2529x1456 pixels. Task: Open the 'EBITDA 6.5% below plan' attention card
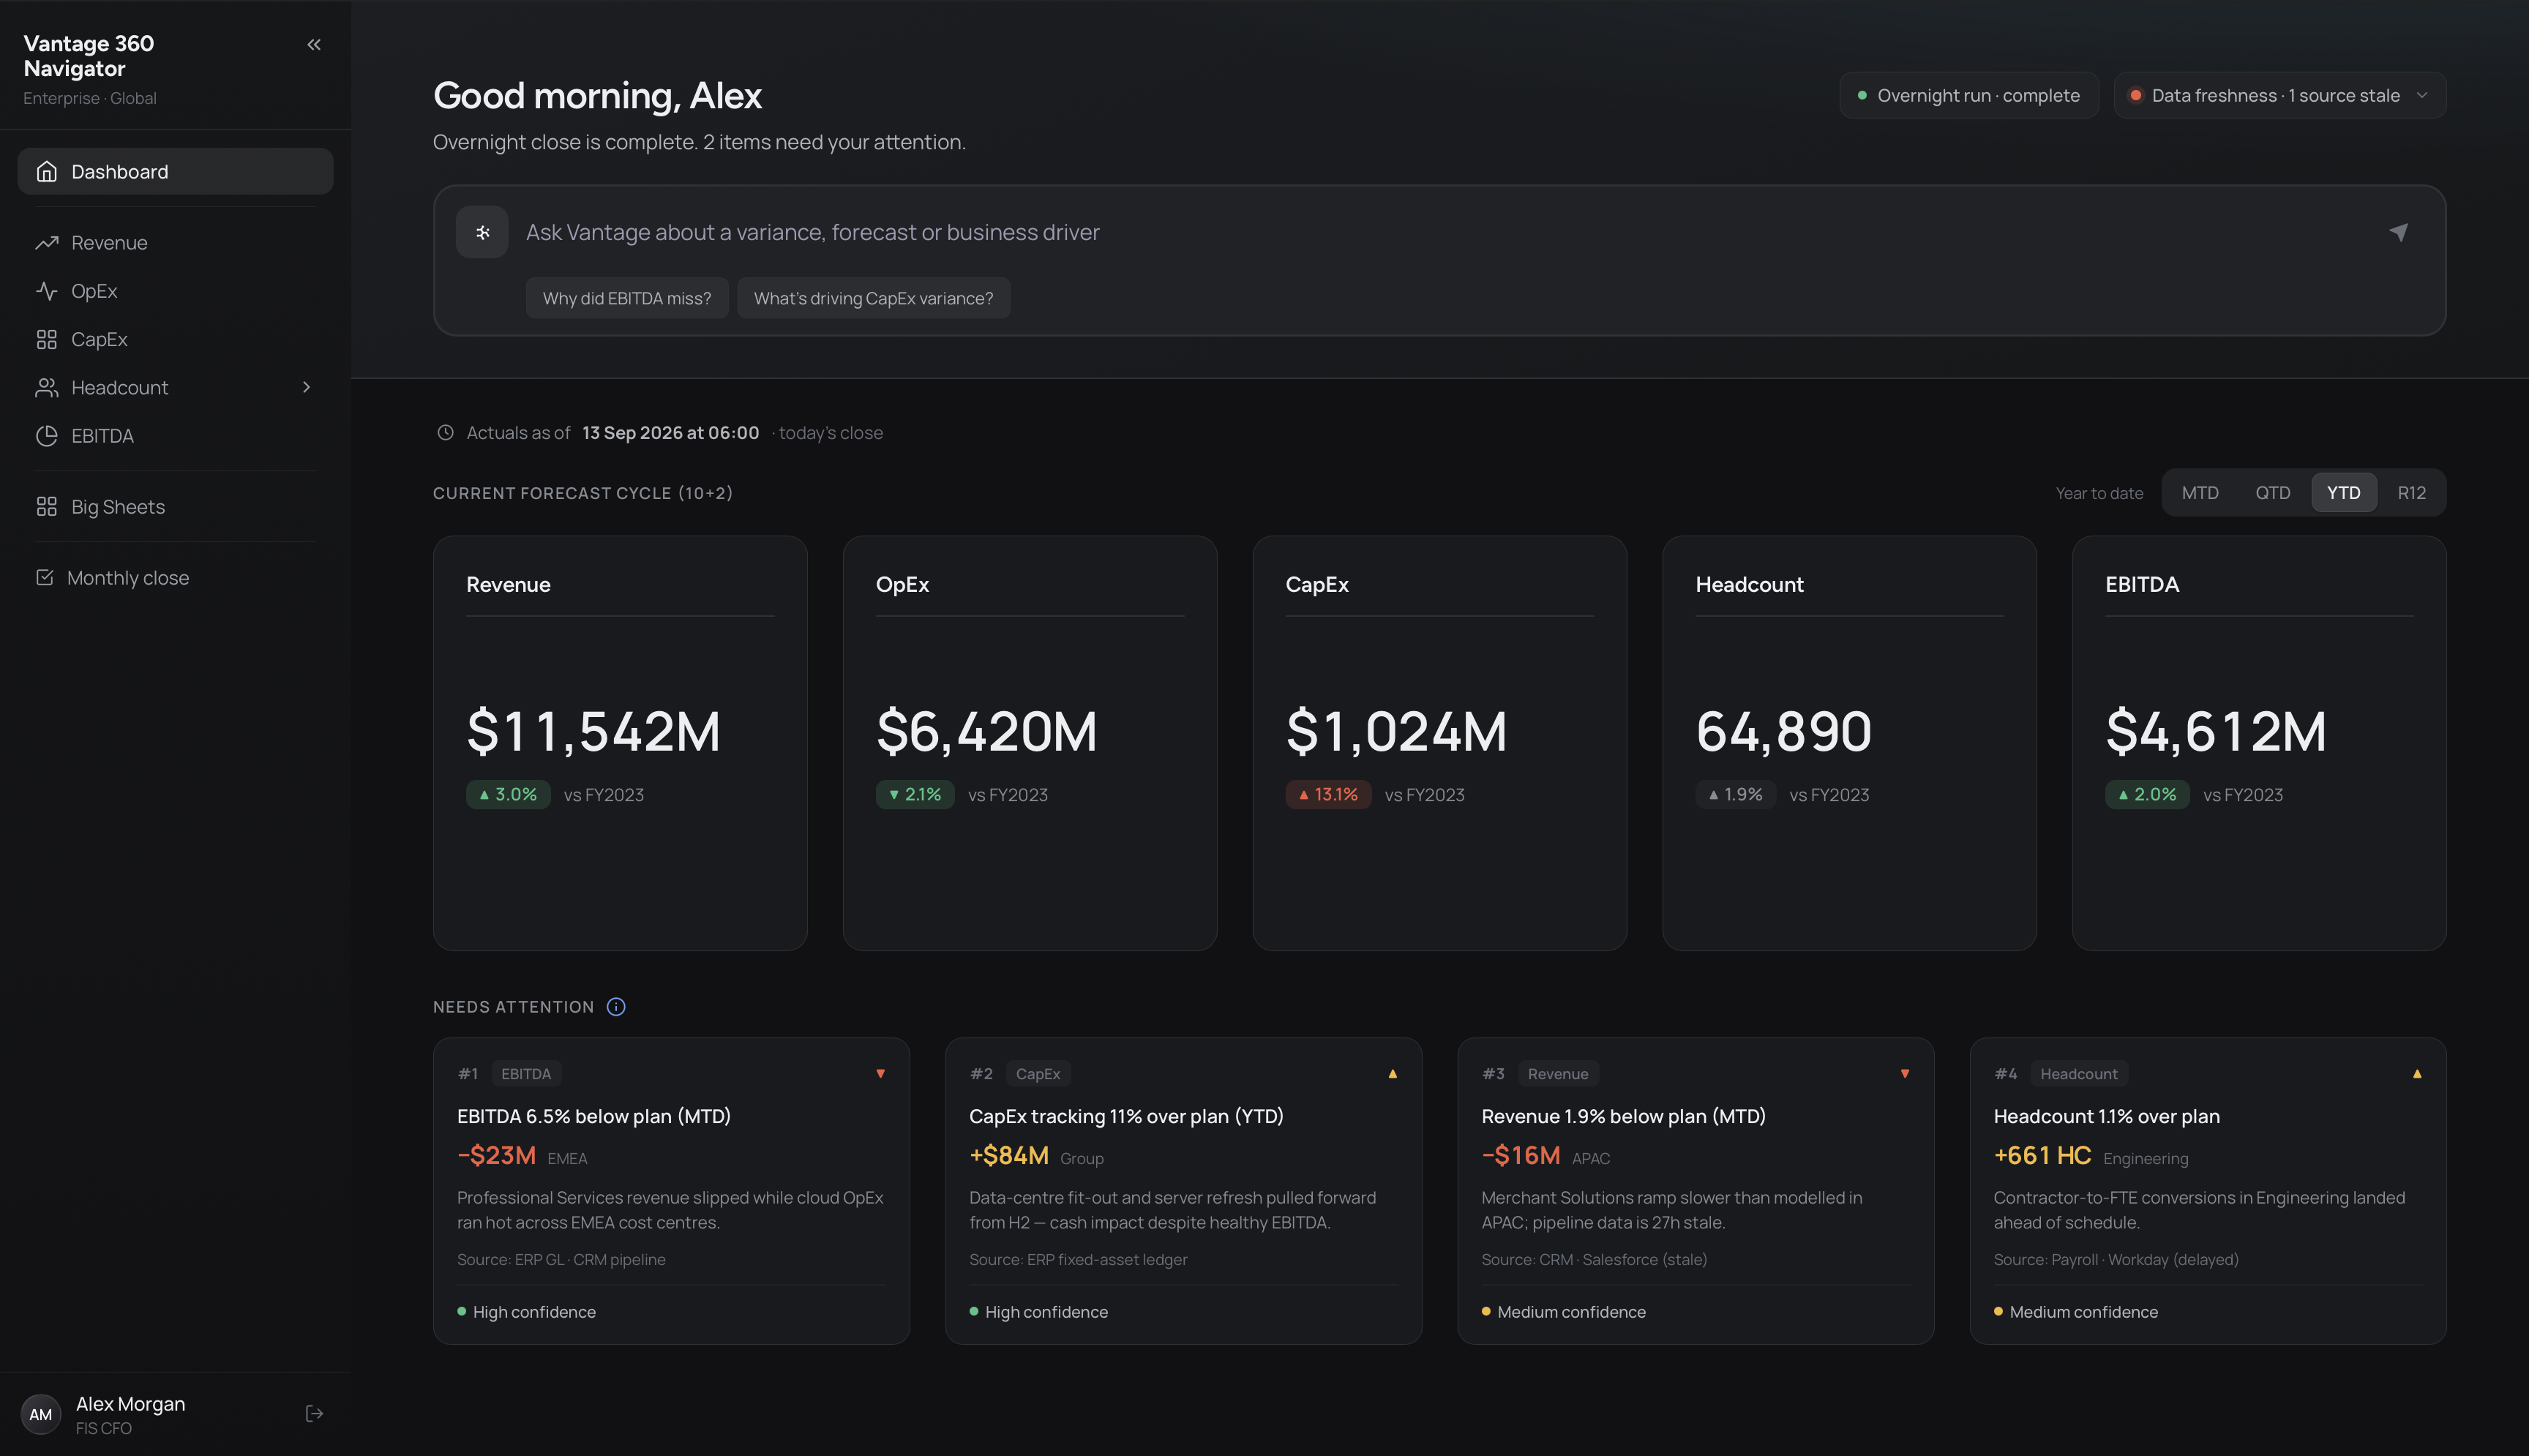click(671, 1191)
